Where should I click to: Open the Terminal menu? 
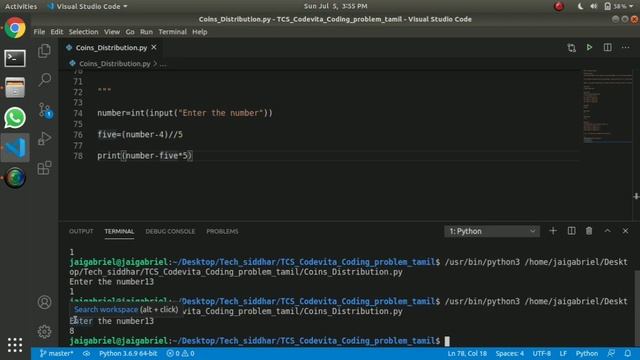(x=172, y=32)
